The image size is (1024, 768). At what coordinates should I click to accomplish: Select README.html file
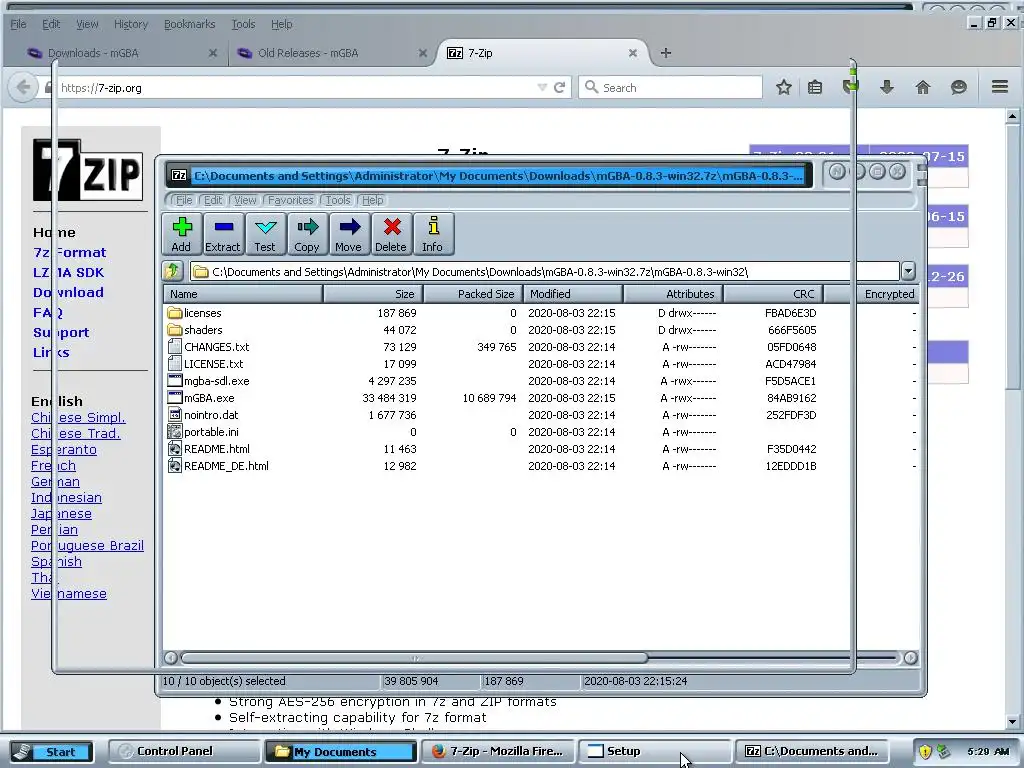[x=216, y=449]
